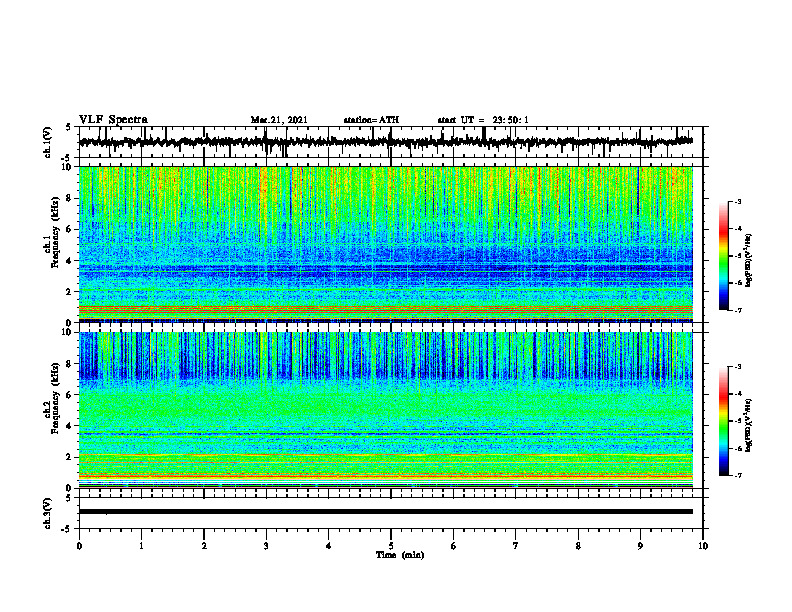Viewport: 792px width, 612px height.
Task: Click the ch.1 spectrogram color scale bar
Action: (723, 256)
